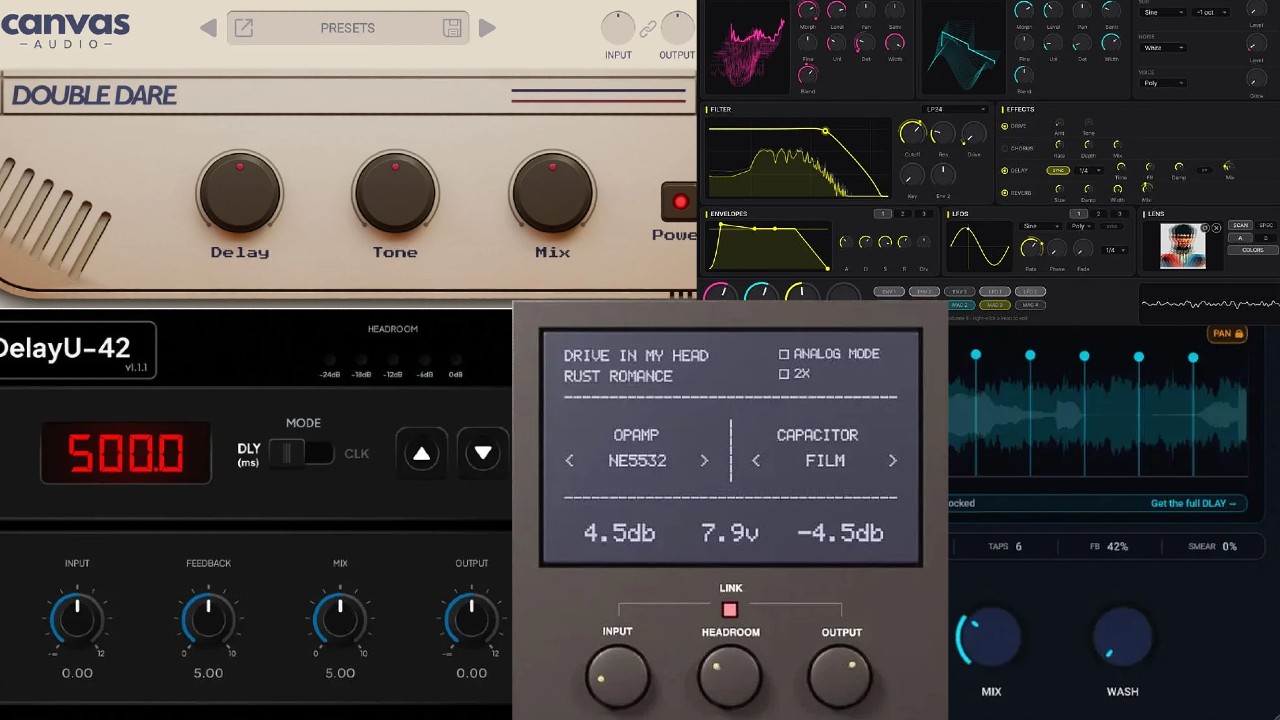This screenshot has width=1280, height=720.
Task: Click the LFO 1 modulation source button
Action: tap(994, 292)
